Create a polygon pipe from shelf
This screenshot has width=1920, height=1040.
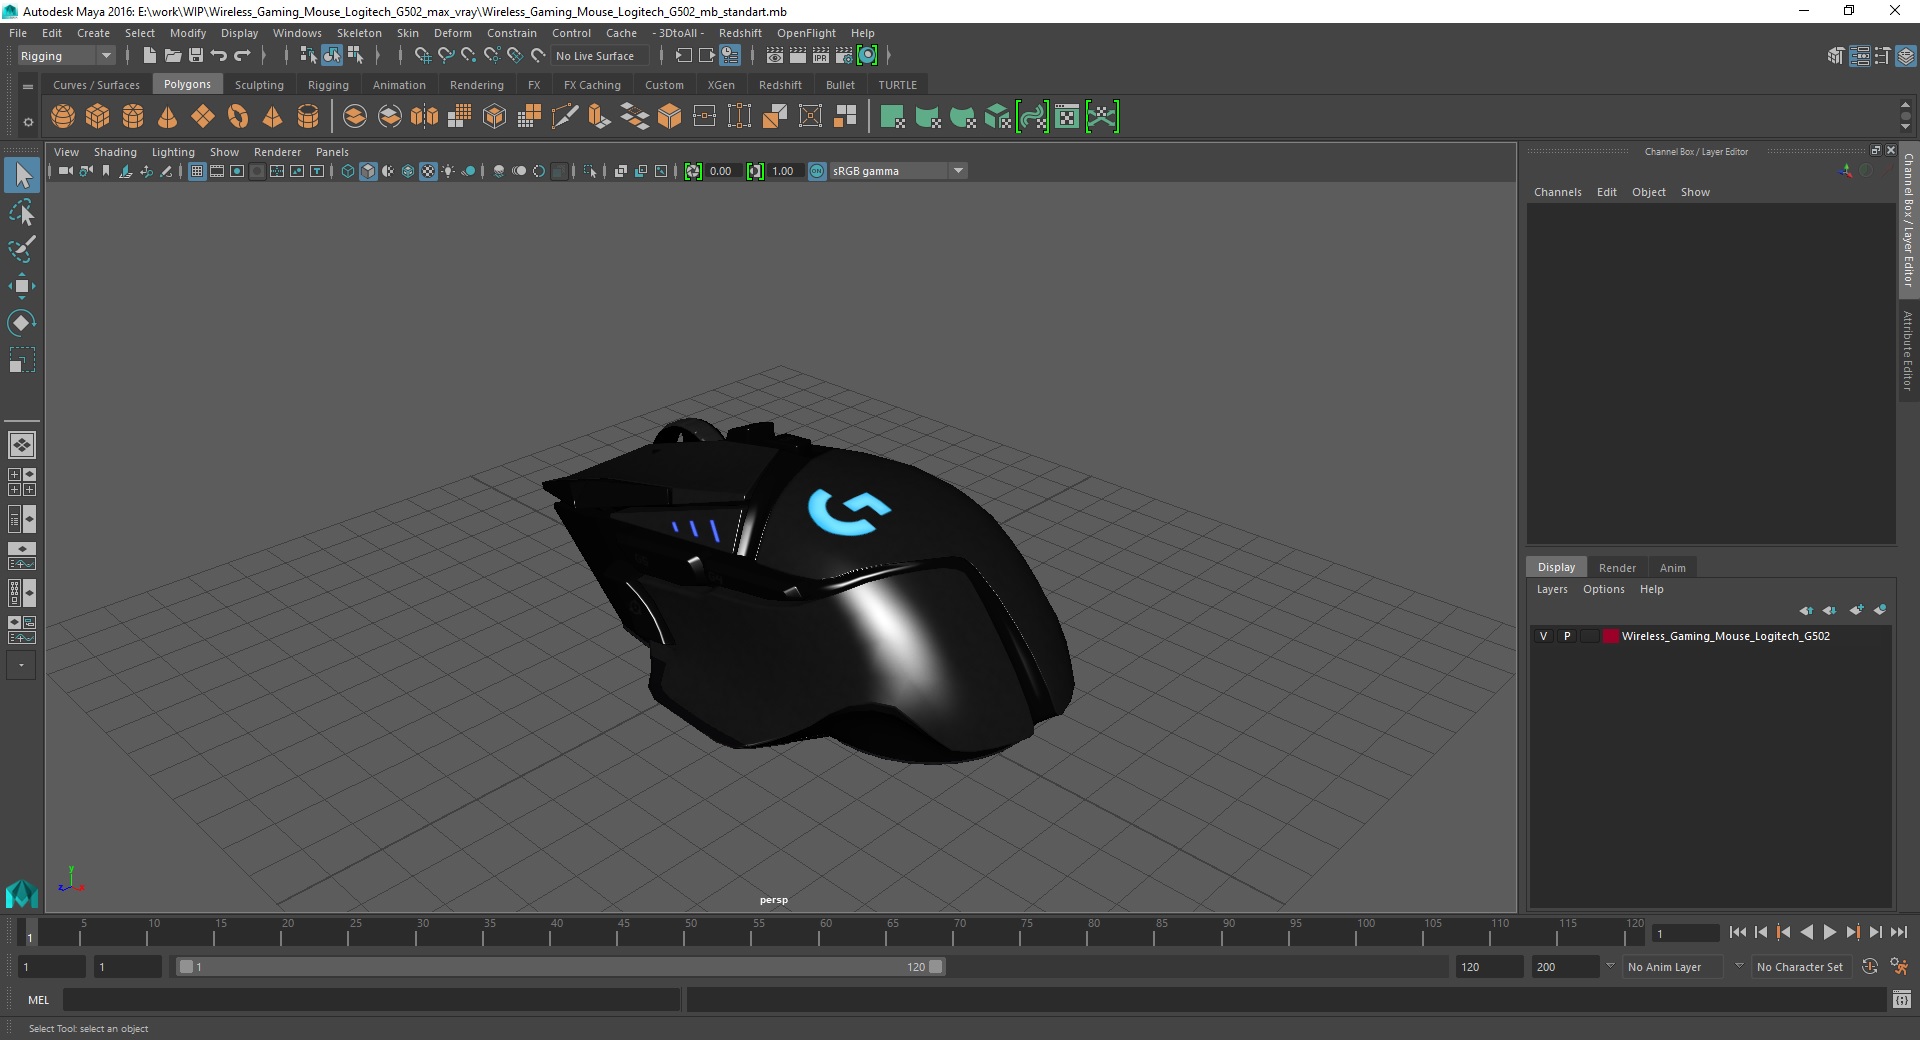click(308, 117)
